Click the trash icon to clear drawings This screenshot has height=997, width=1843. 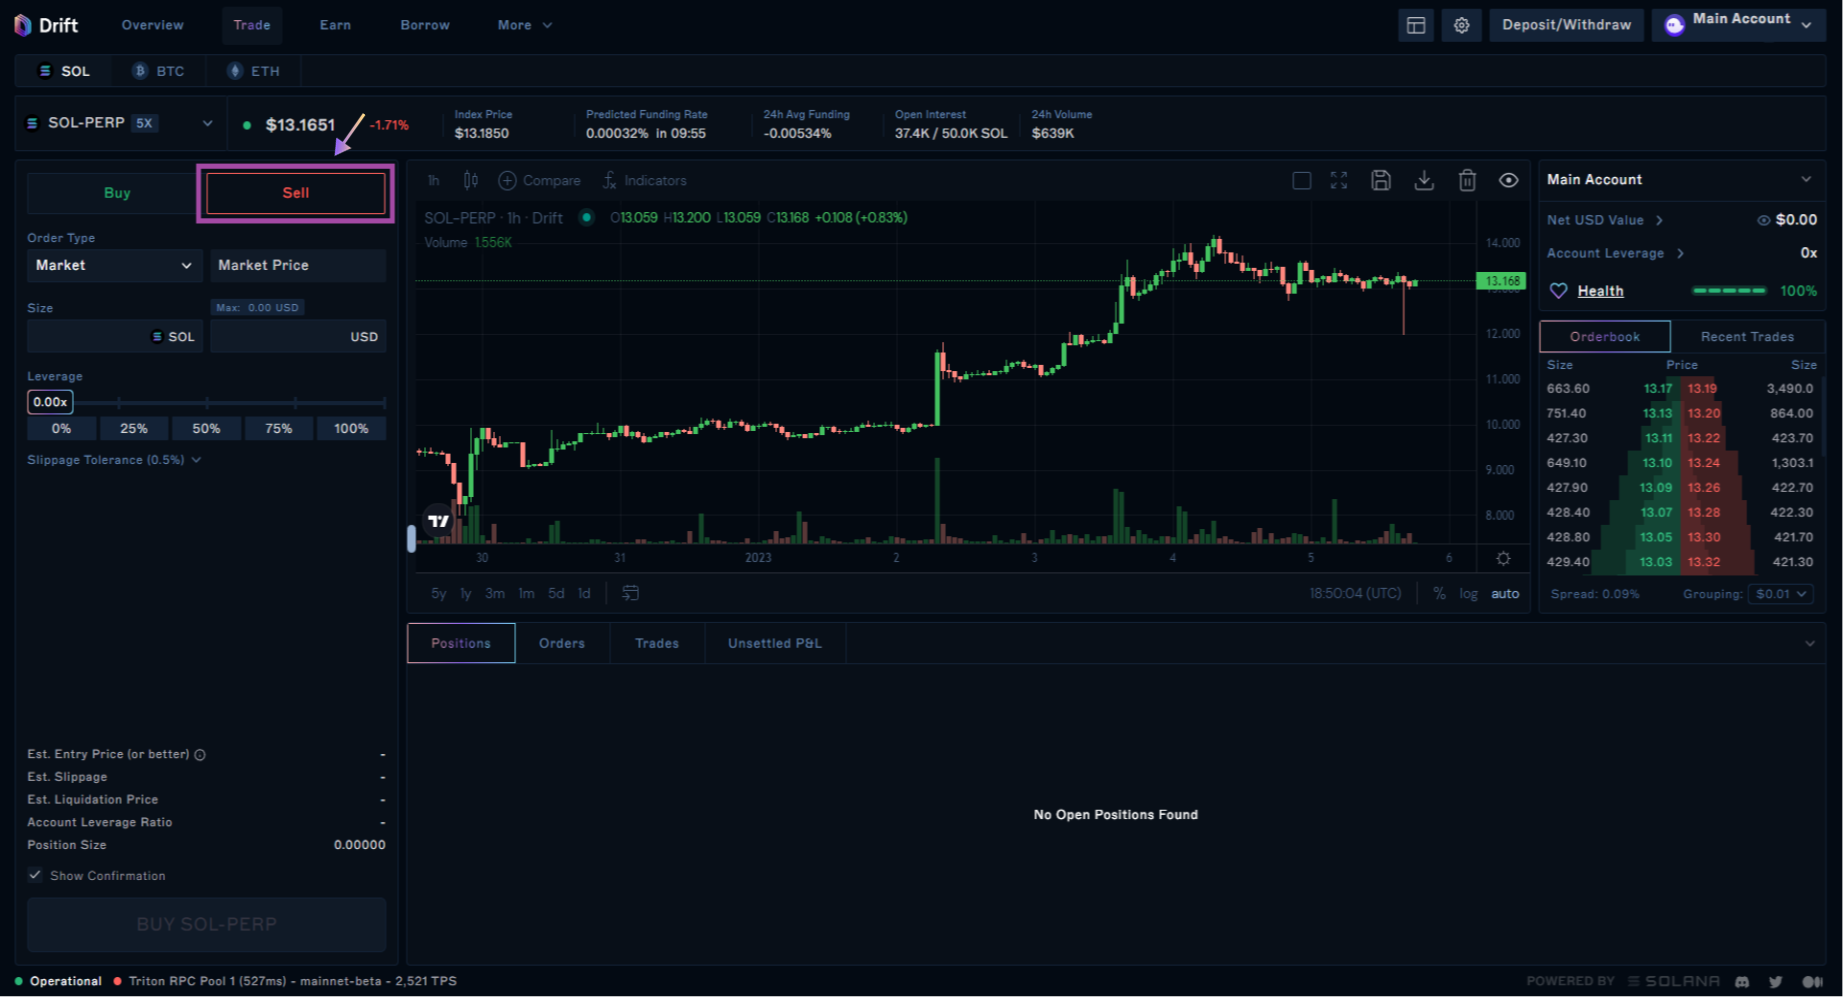[1467, 180]
